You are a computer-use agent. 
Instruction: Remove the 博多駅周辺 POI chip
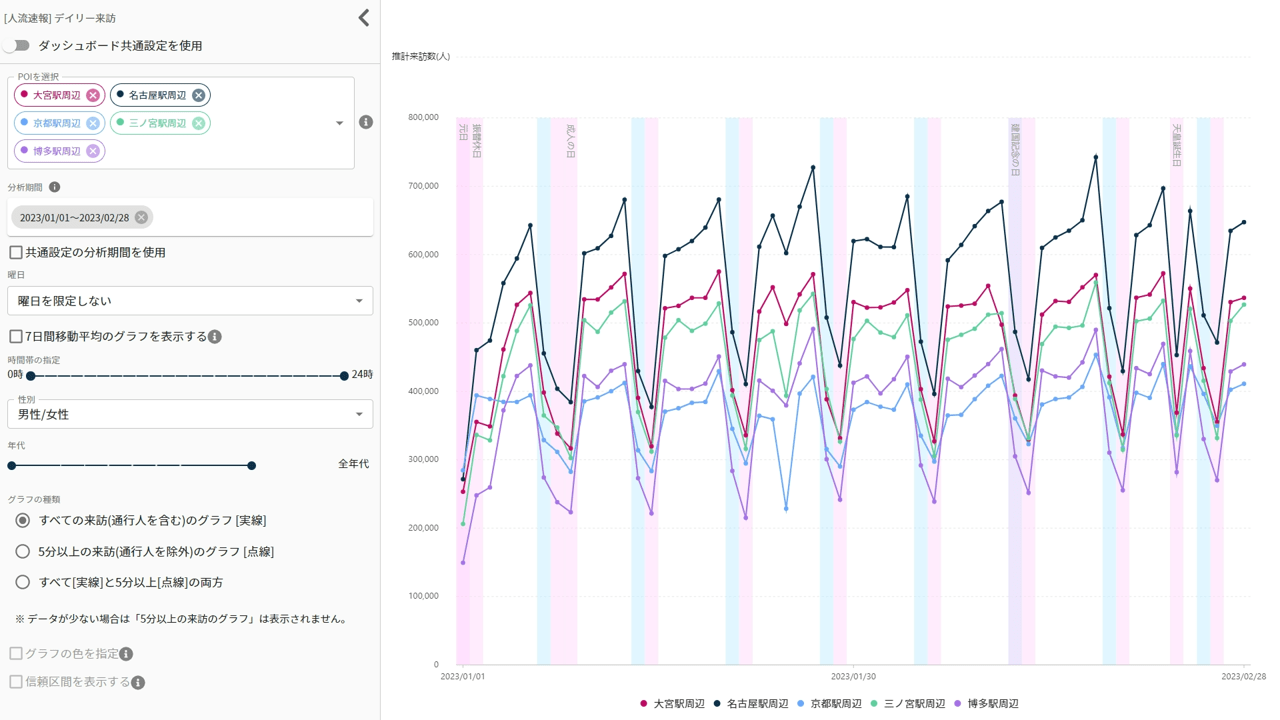point(93,151)
